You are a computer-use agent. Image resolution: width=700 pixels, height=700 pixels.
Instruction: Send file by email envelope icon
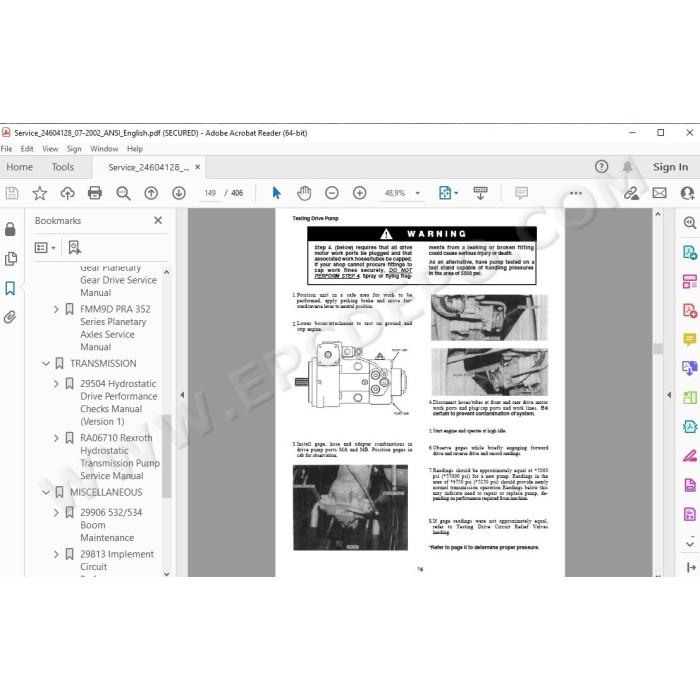click(659, 193)
